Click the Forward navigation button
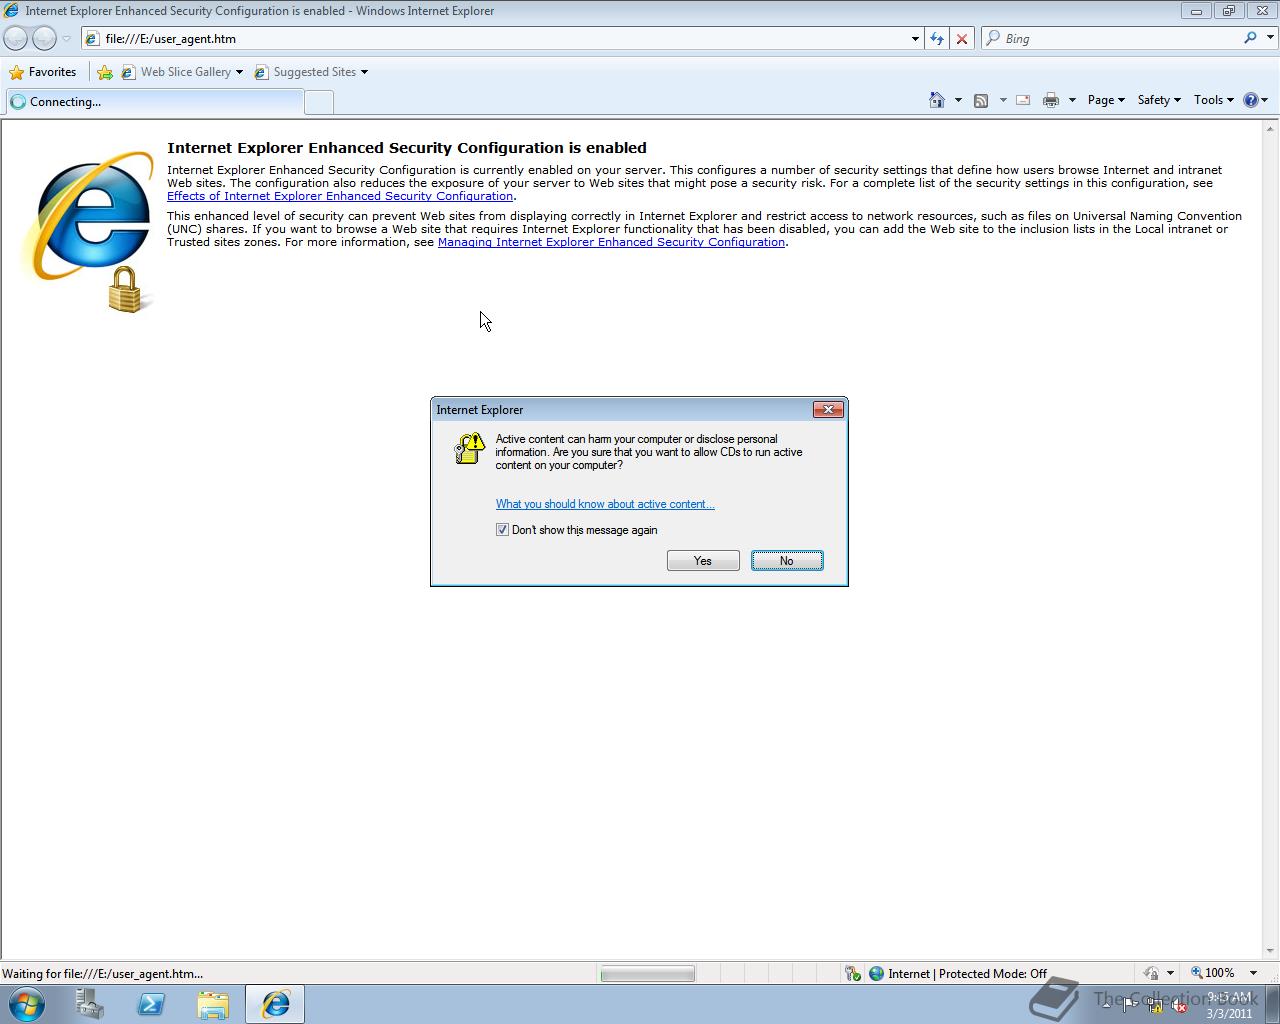1280x1024 pixels. tap(44, 38)
